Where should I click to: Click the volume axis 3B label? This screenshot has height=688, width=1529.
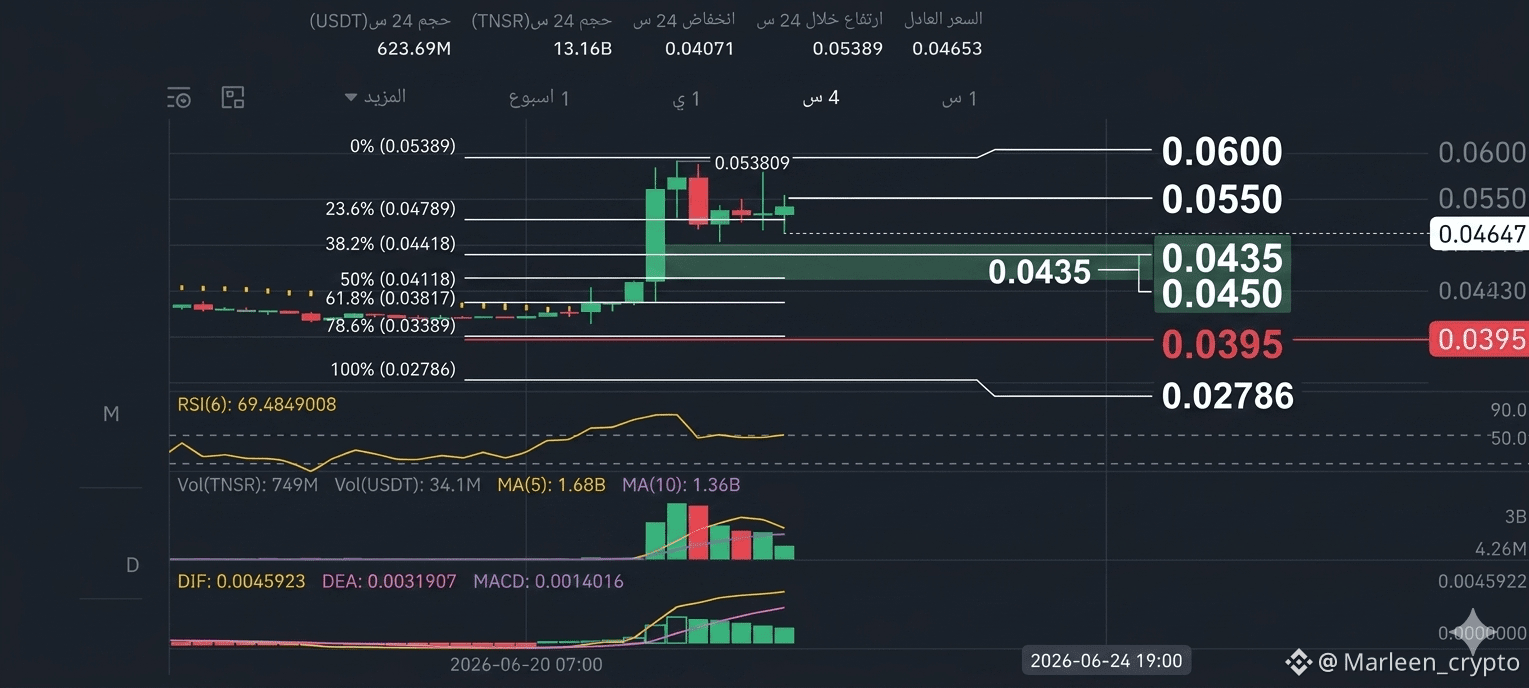(1516, 517)
